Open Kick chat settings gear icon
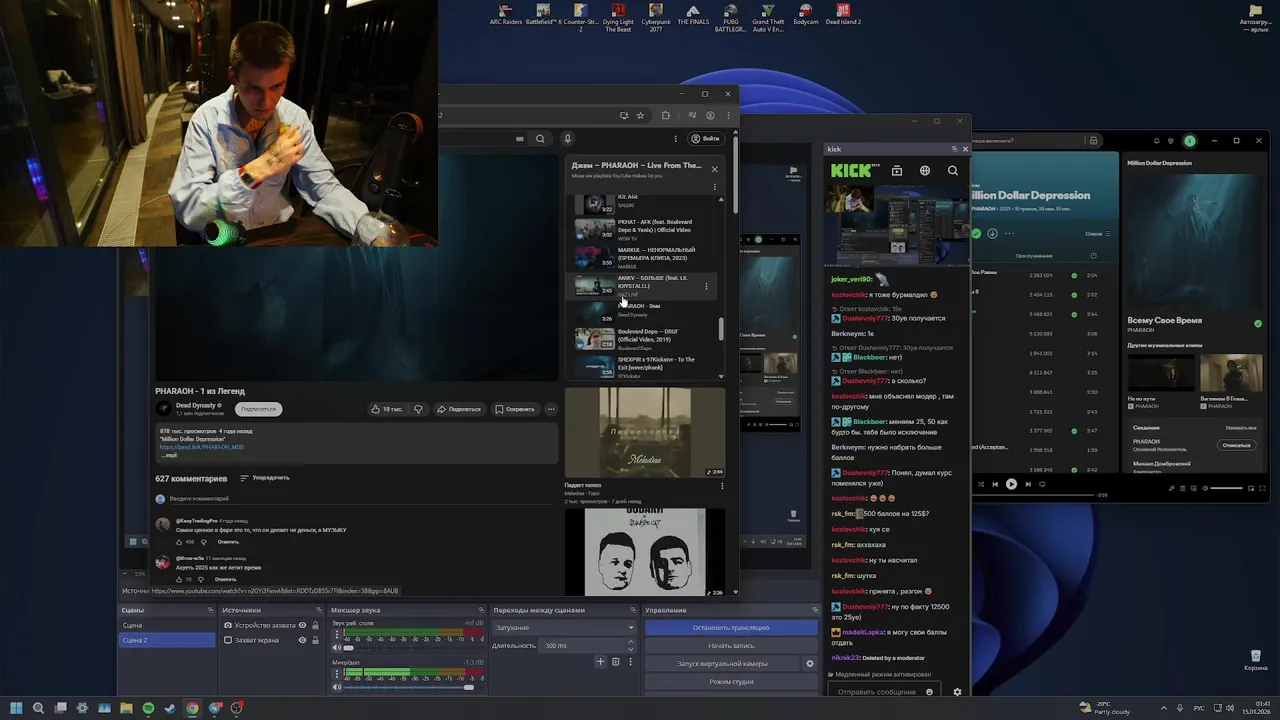 pos(957,692)
